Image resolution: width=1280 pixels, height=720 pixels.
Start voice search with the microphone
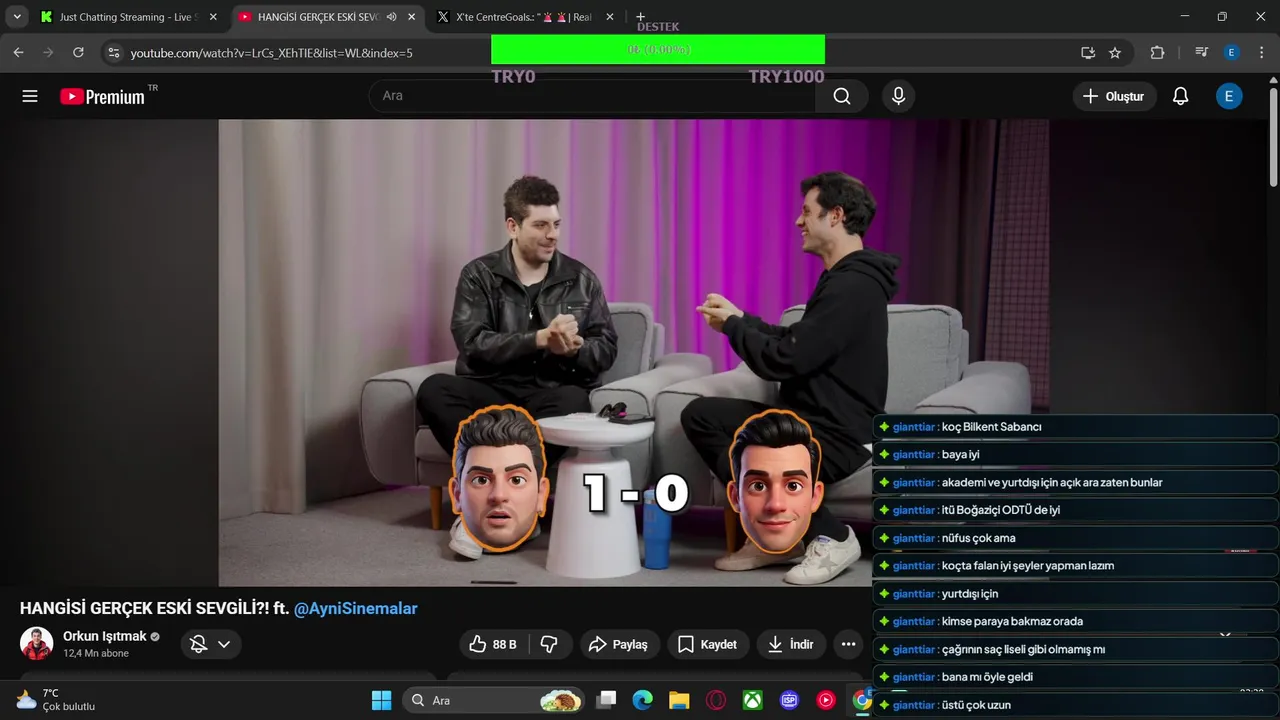point(898,96)
